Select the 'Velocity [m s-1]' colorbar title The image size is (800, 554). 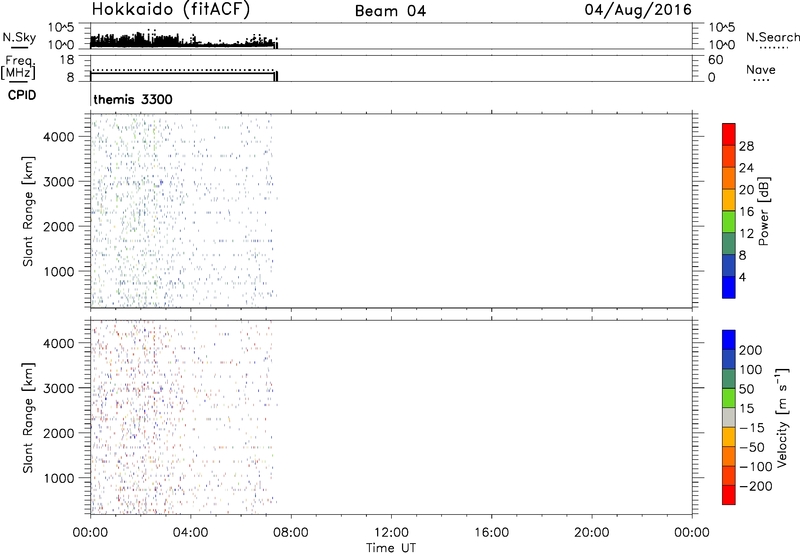point(782,417)
